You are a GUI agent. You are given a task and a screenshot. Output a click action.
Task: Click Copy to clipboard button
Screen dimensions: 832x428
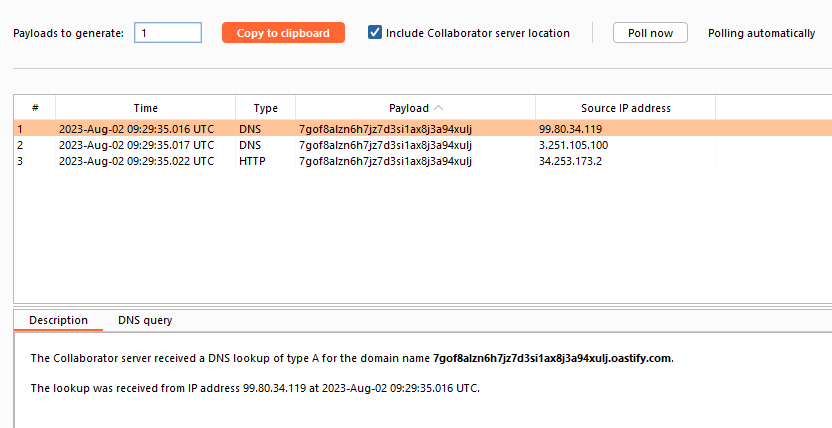click(283, 33)
